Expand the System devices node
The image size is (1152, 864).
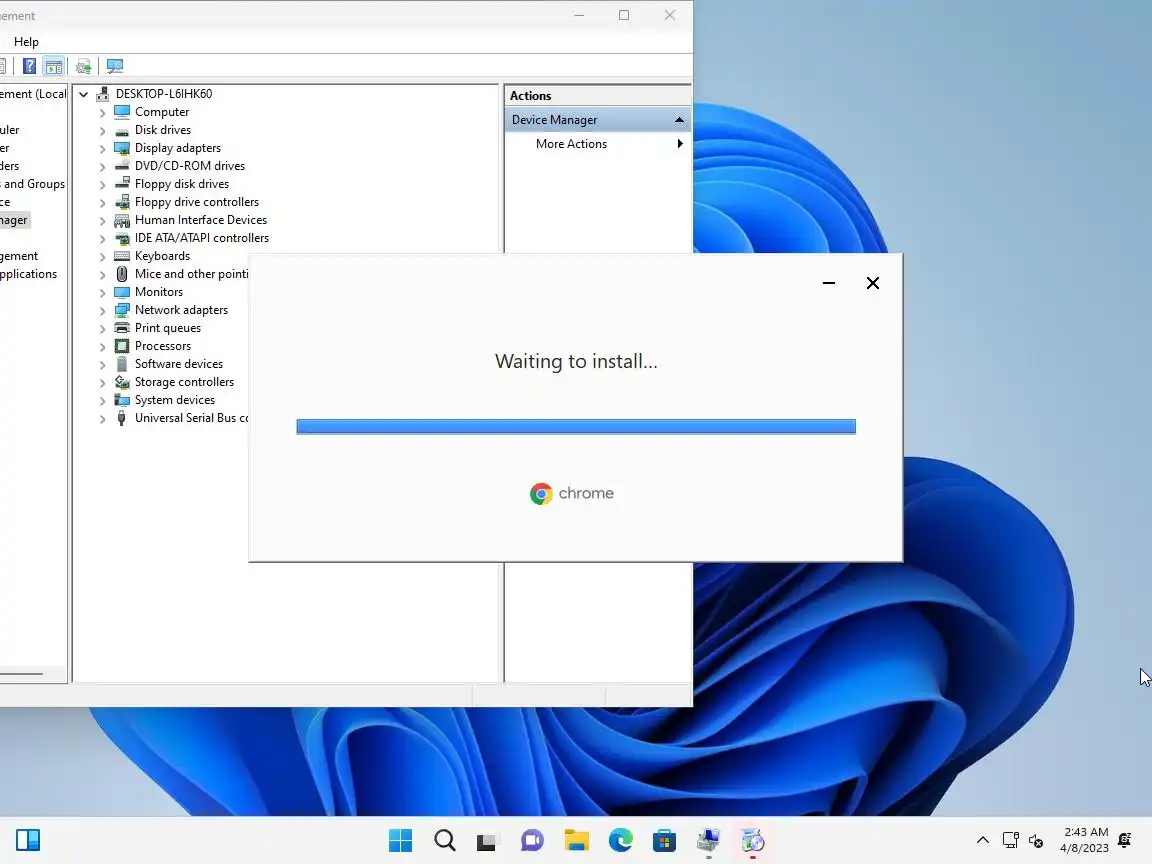point(103,400)
